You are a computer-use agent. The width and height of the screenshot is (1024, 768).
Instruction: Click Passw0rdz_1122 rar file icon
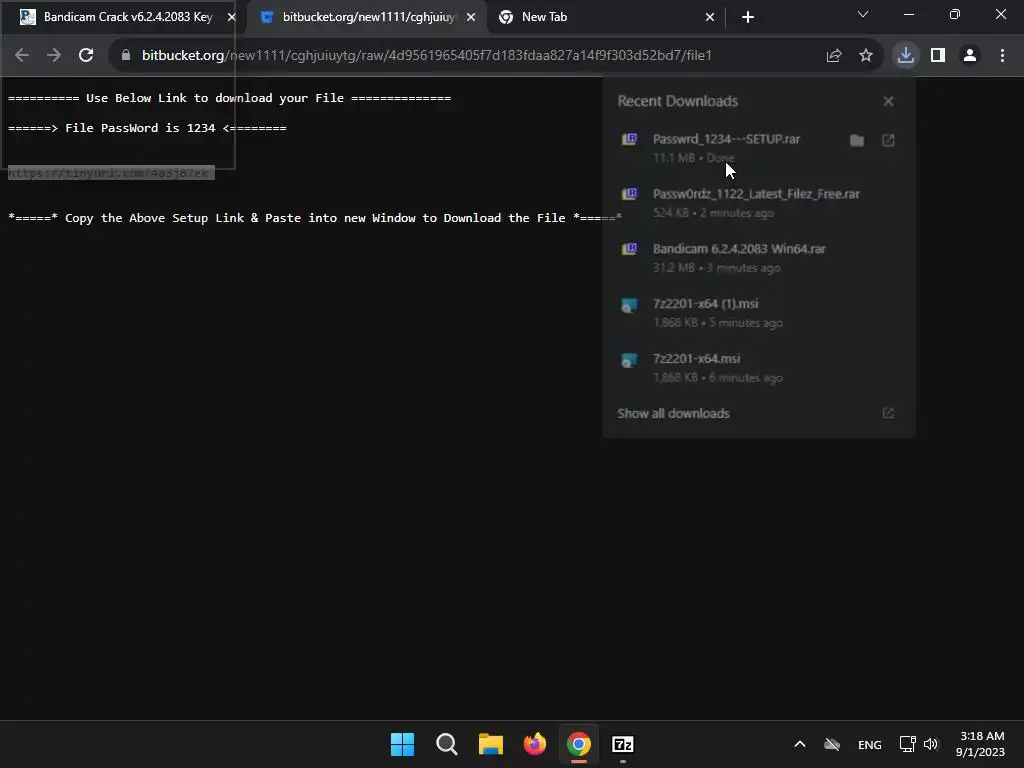(629, 194)
